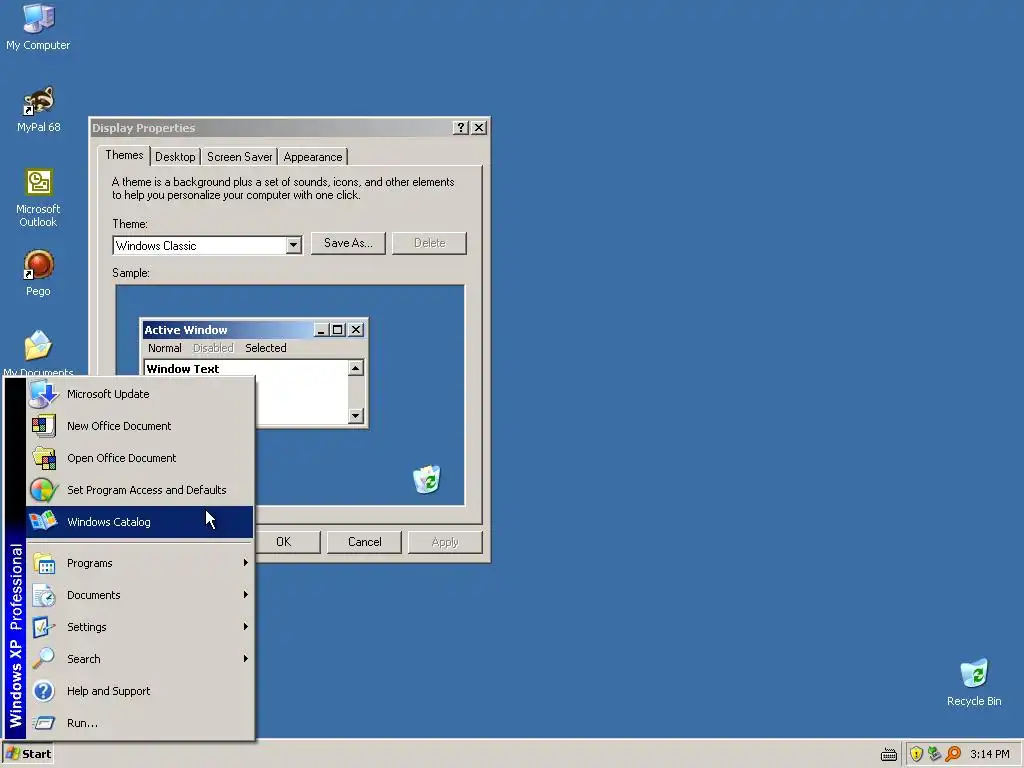This screenshot has height=768, width=1024.
Task: Click the sample window scroll up arrow
Action: [355, 368]
